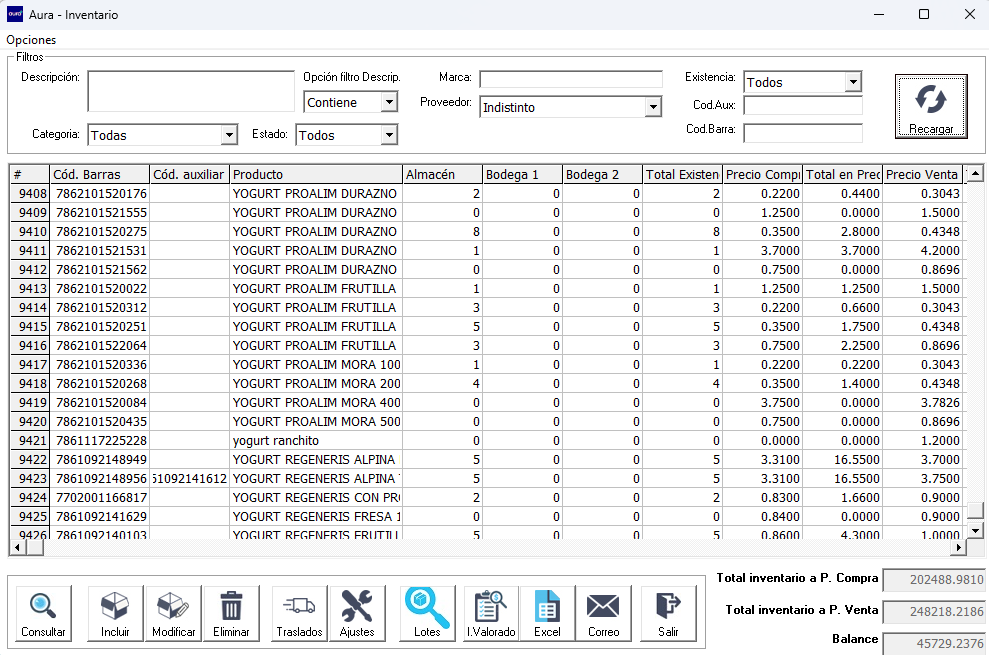Click Total inventario a P. Compra value
Screen dimensions: 989x655
click(934, 580)
